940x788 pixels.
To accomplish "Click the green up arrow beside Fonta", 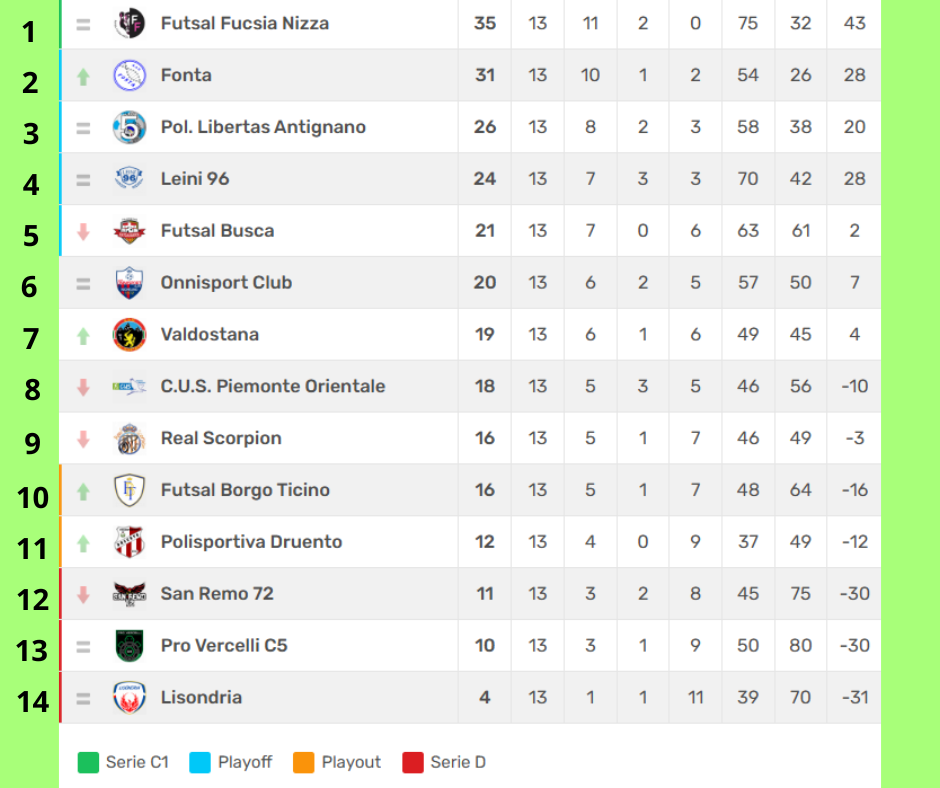I will pyautogui.click(x=83, y=76).
